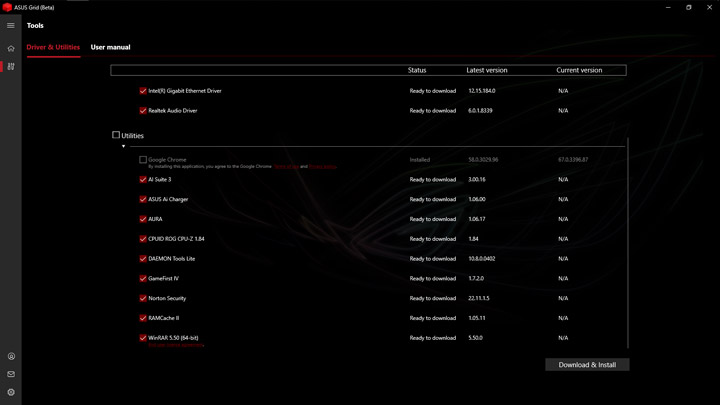
Task: Click Ready to download status for AURA
Action: click(x=433, y=219)
